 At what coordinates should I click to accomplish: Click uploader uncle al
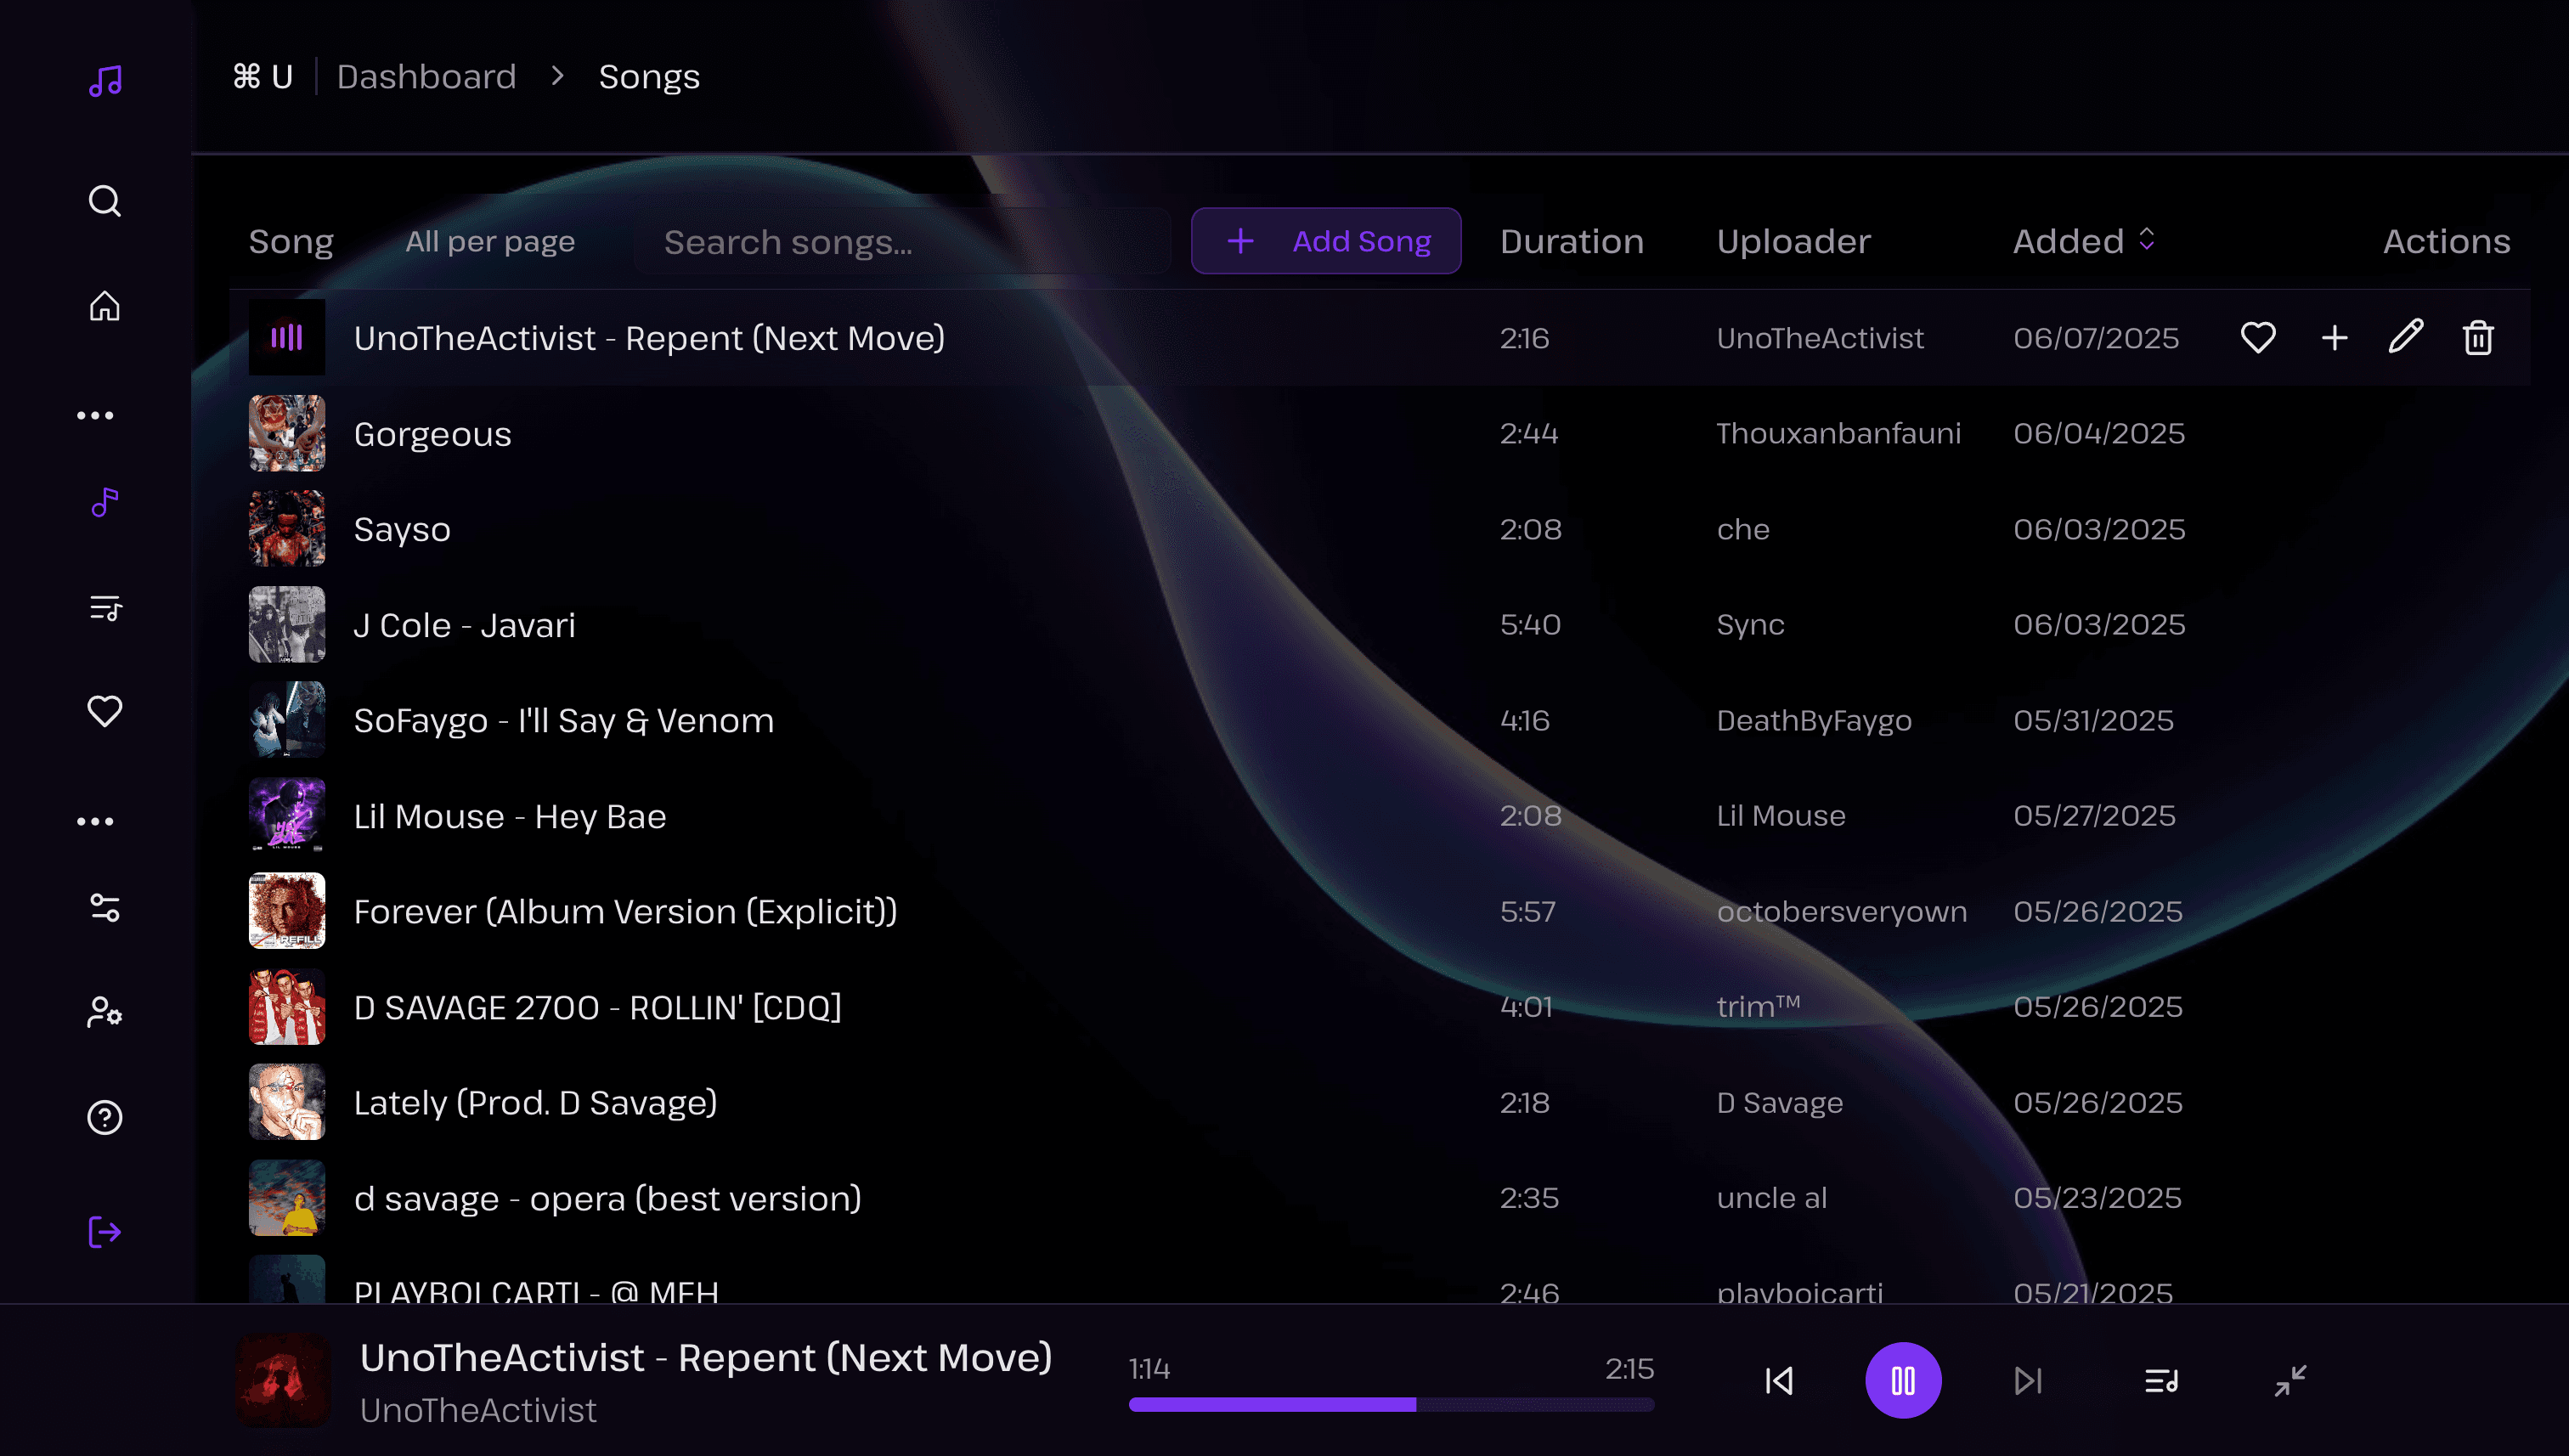[x=1771, y=1198]
